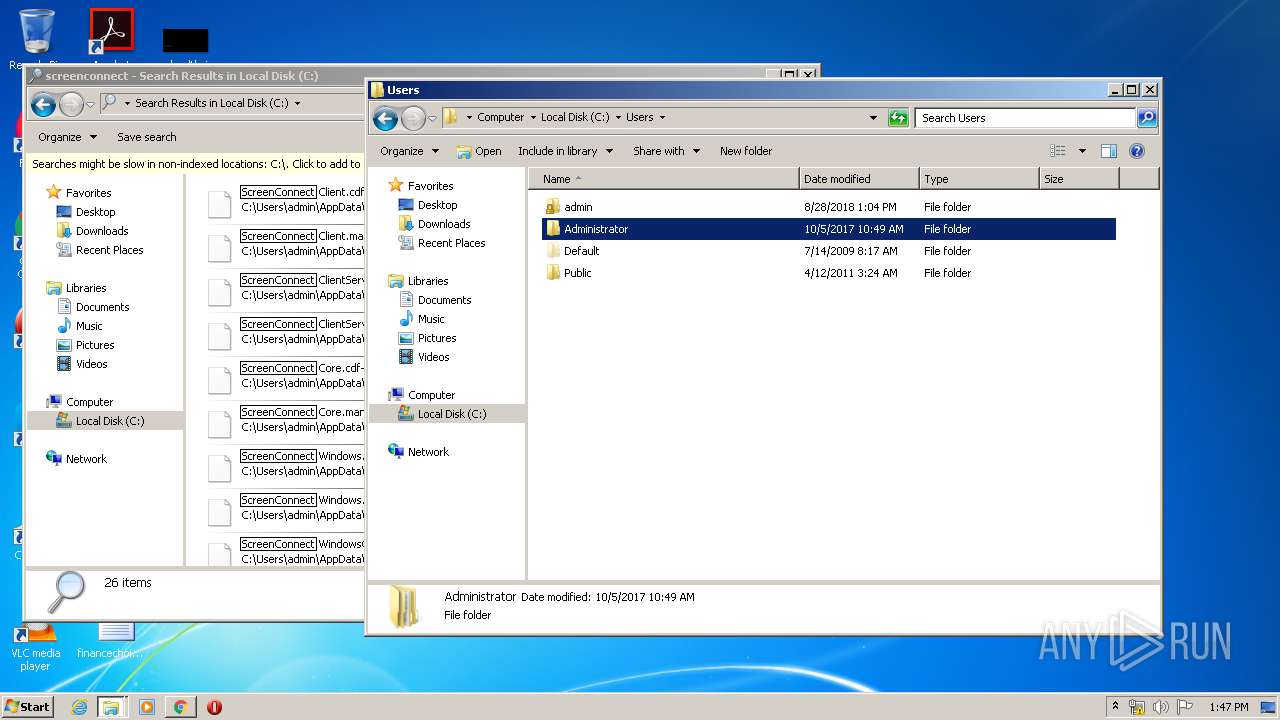Click the search magnifier in Users window
This screenshot has height=720, width=1280.
point(1147,118)
